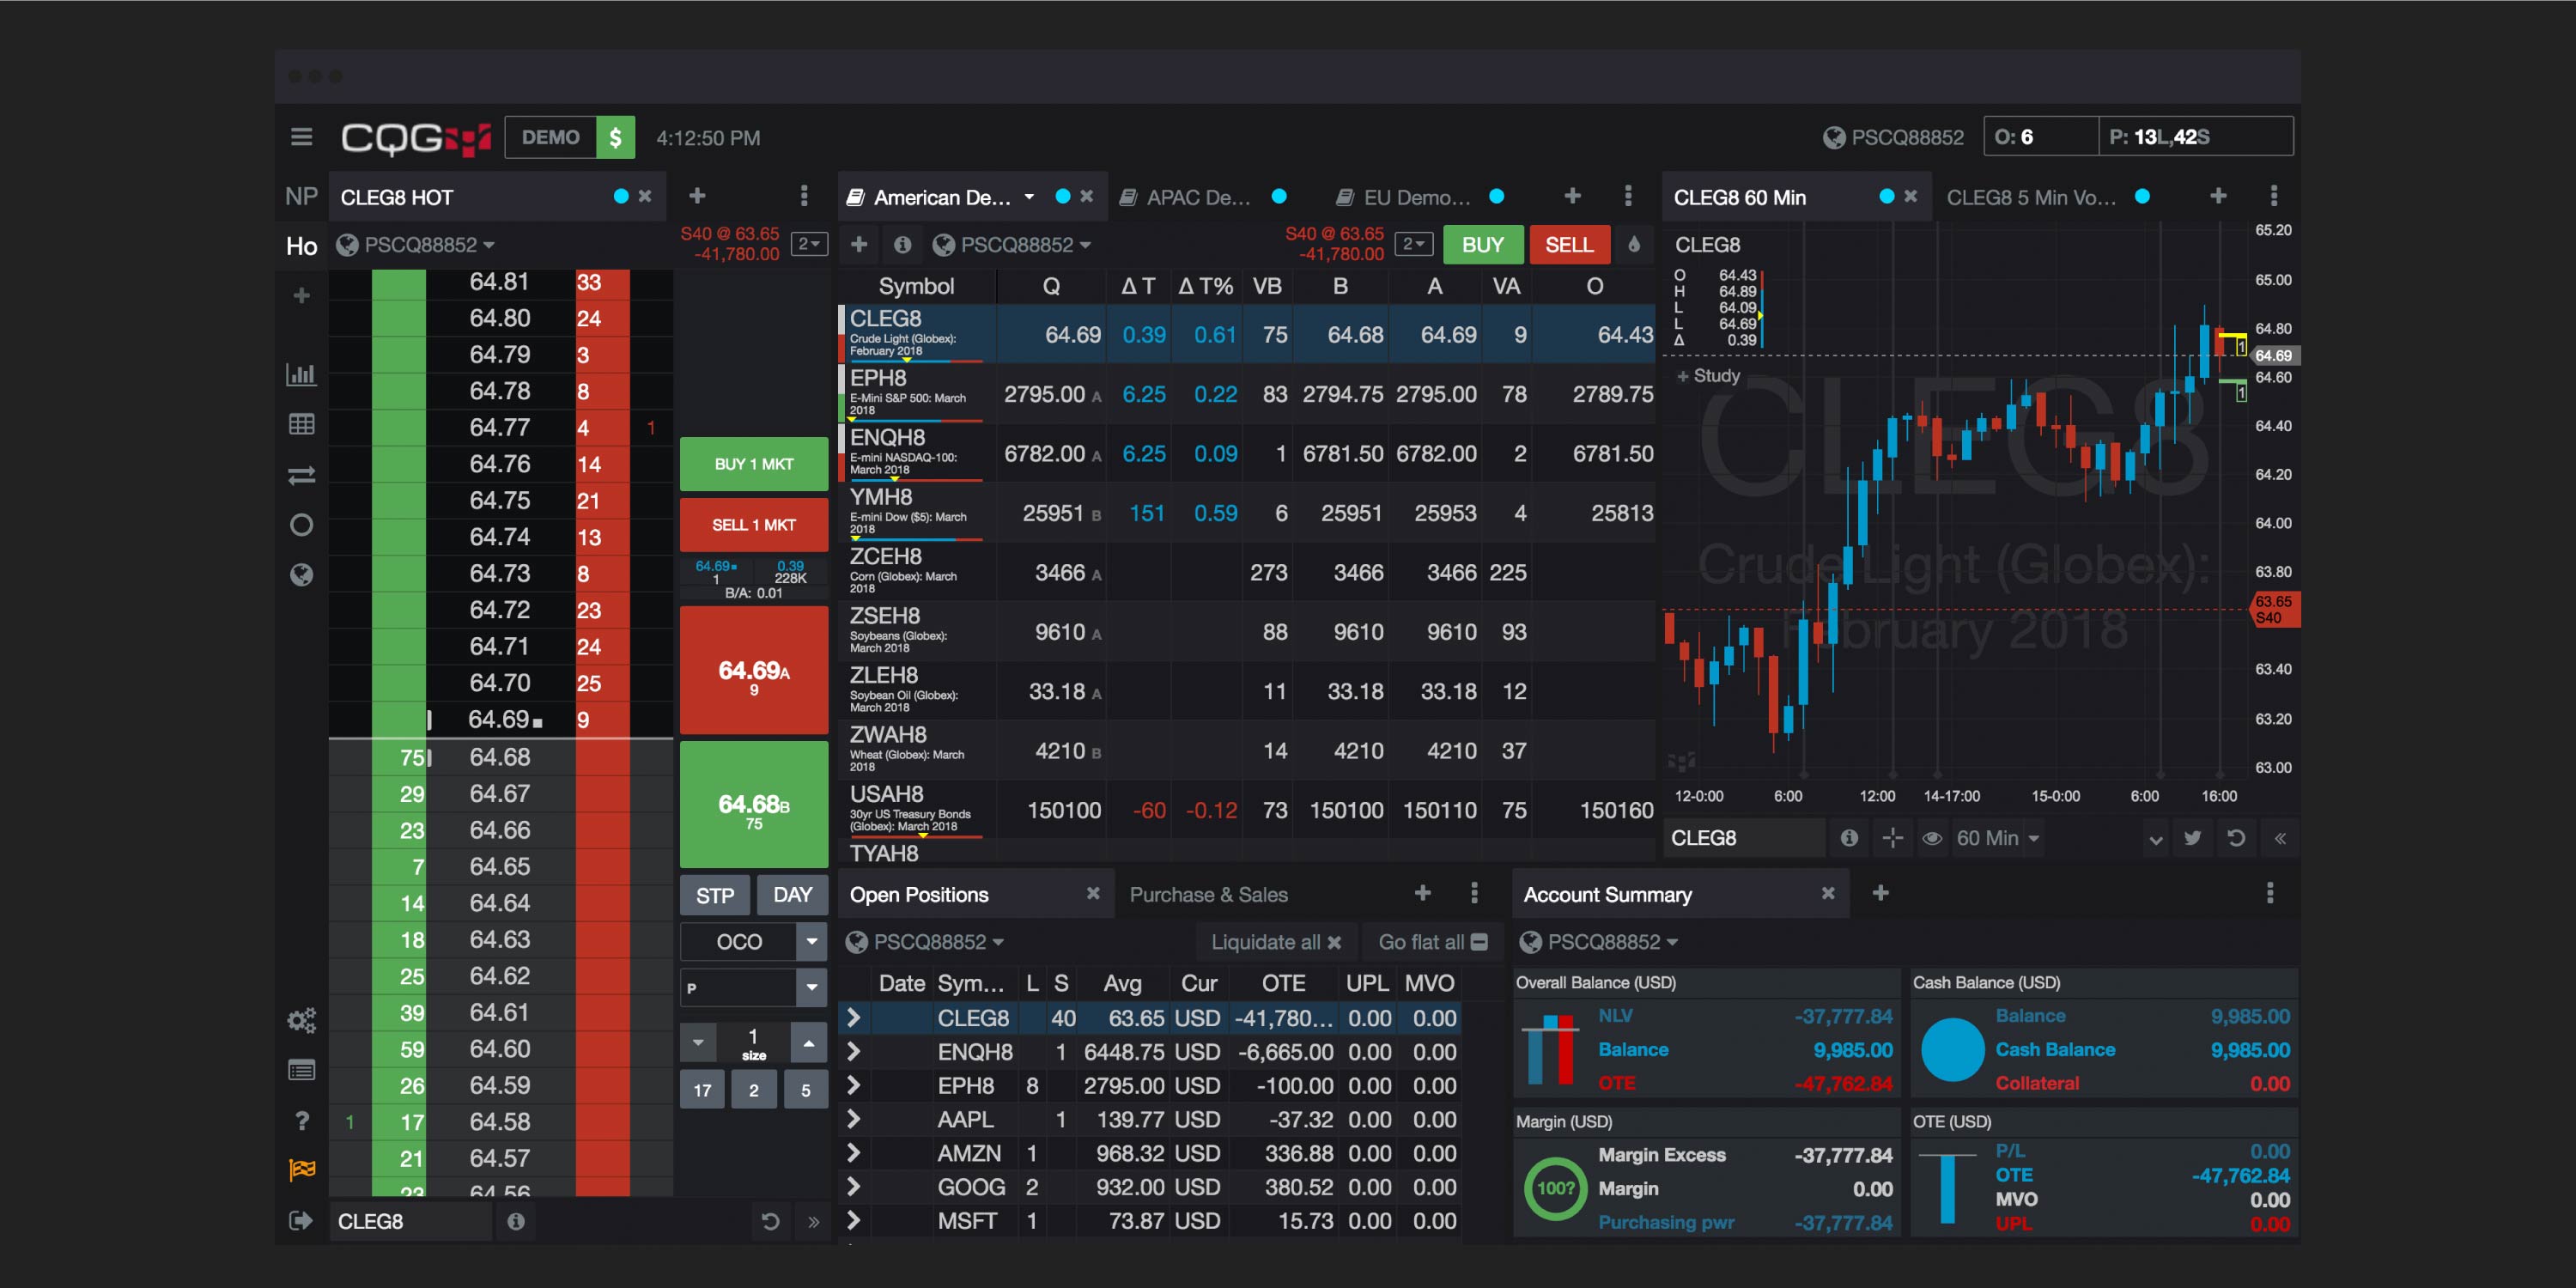Click the CLEG8 symbol input in chart footer
2576x1288 pixels.
click(x=1745, y=838)
